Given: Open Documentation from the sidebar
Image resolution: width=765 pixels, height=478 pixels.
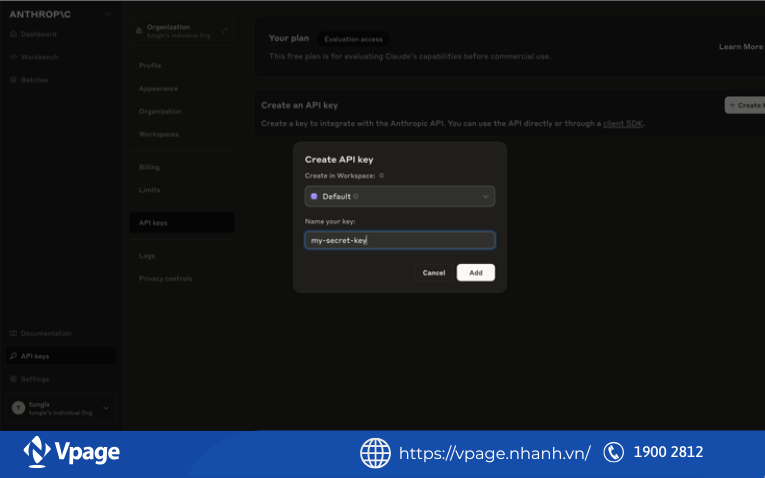Looking at the screenshot, I should [x=46, y=334].
